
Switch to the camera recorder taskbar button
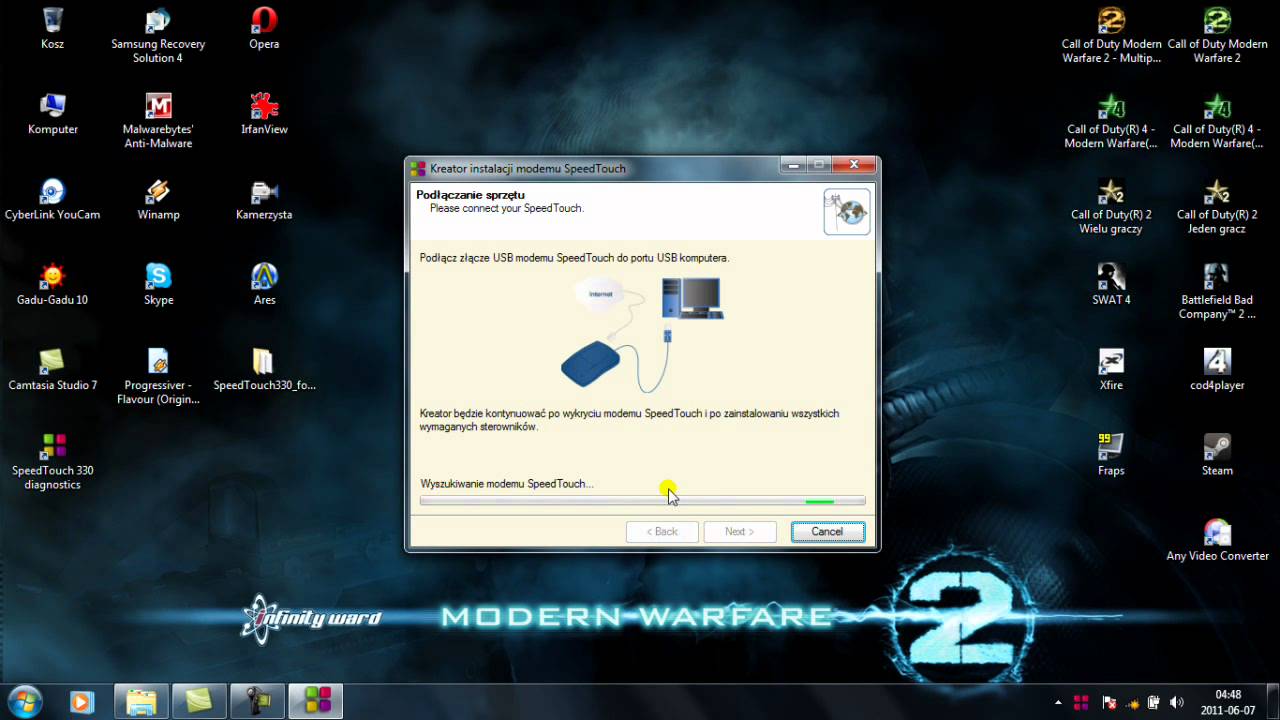pyautogui.click(x=257, y=701)
